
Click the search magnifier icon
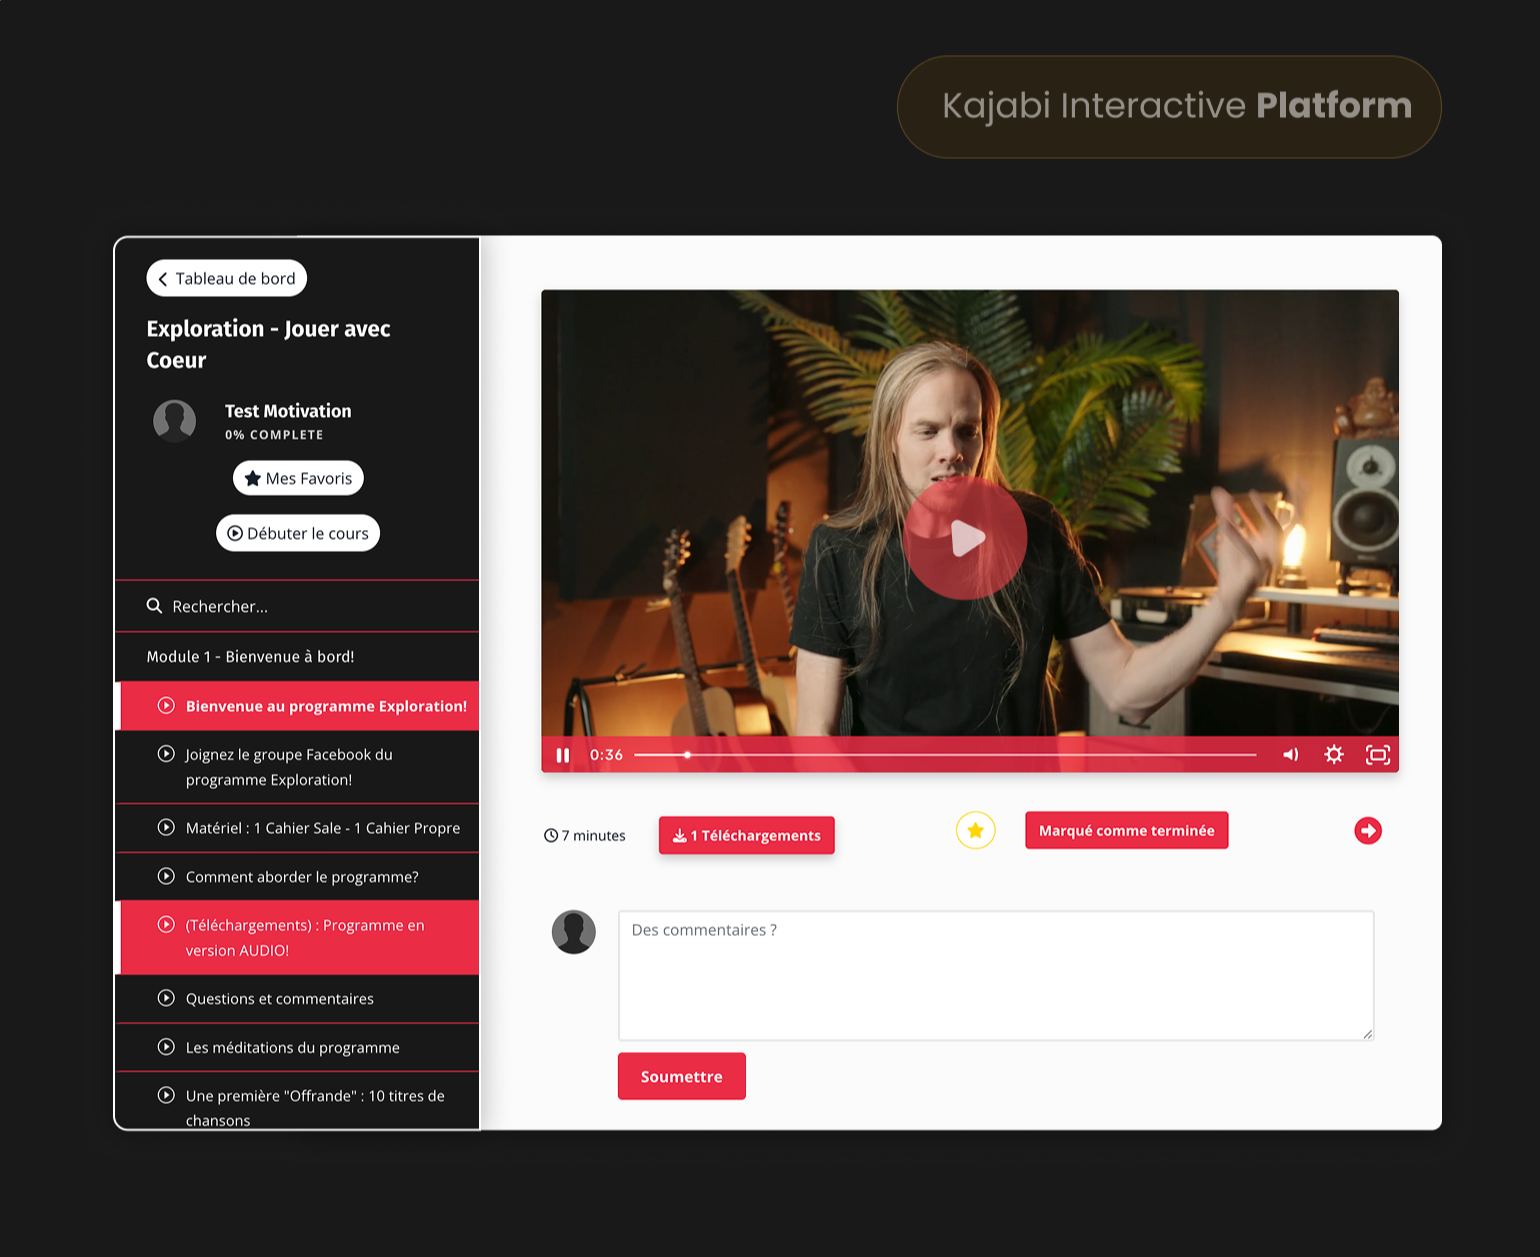pos(155,606)
